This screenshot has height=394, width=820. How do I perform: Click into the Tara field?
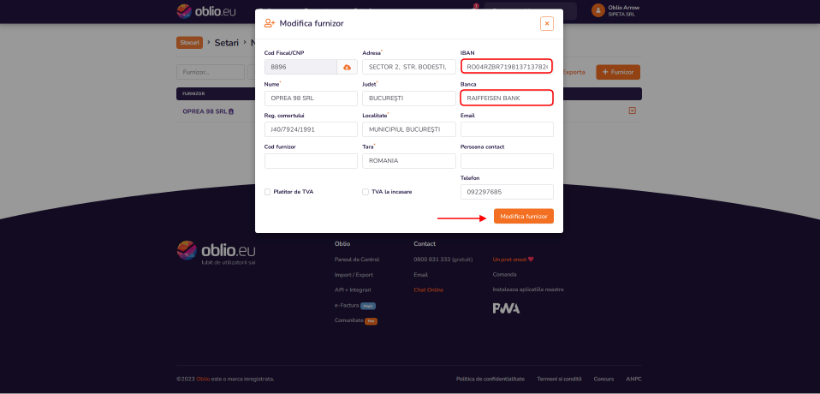tap(409, 161)
